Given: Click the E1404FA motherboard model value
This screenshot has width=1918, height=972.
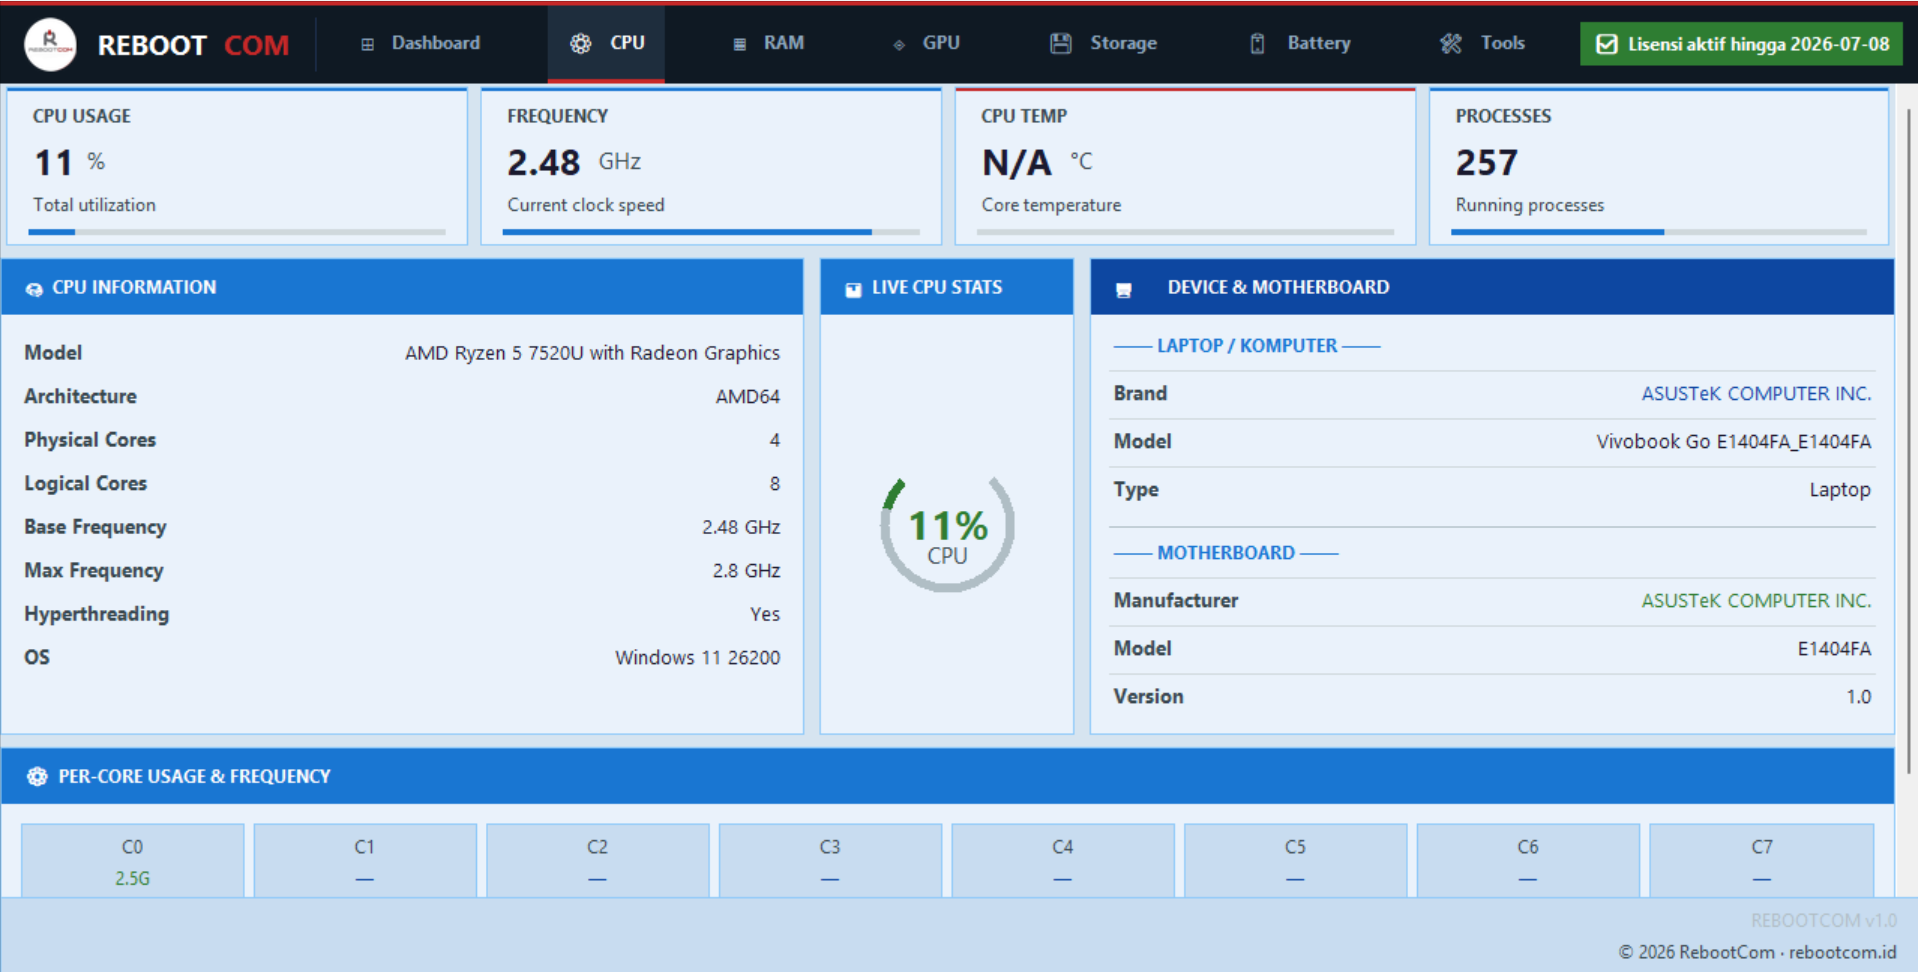Looking at the screenshot, I should [x=1834, y=648].
